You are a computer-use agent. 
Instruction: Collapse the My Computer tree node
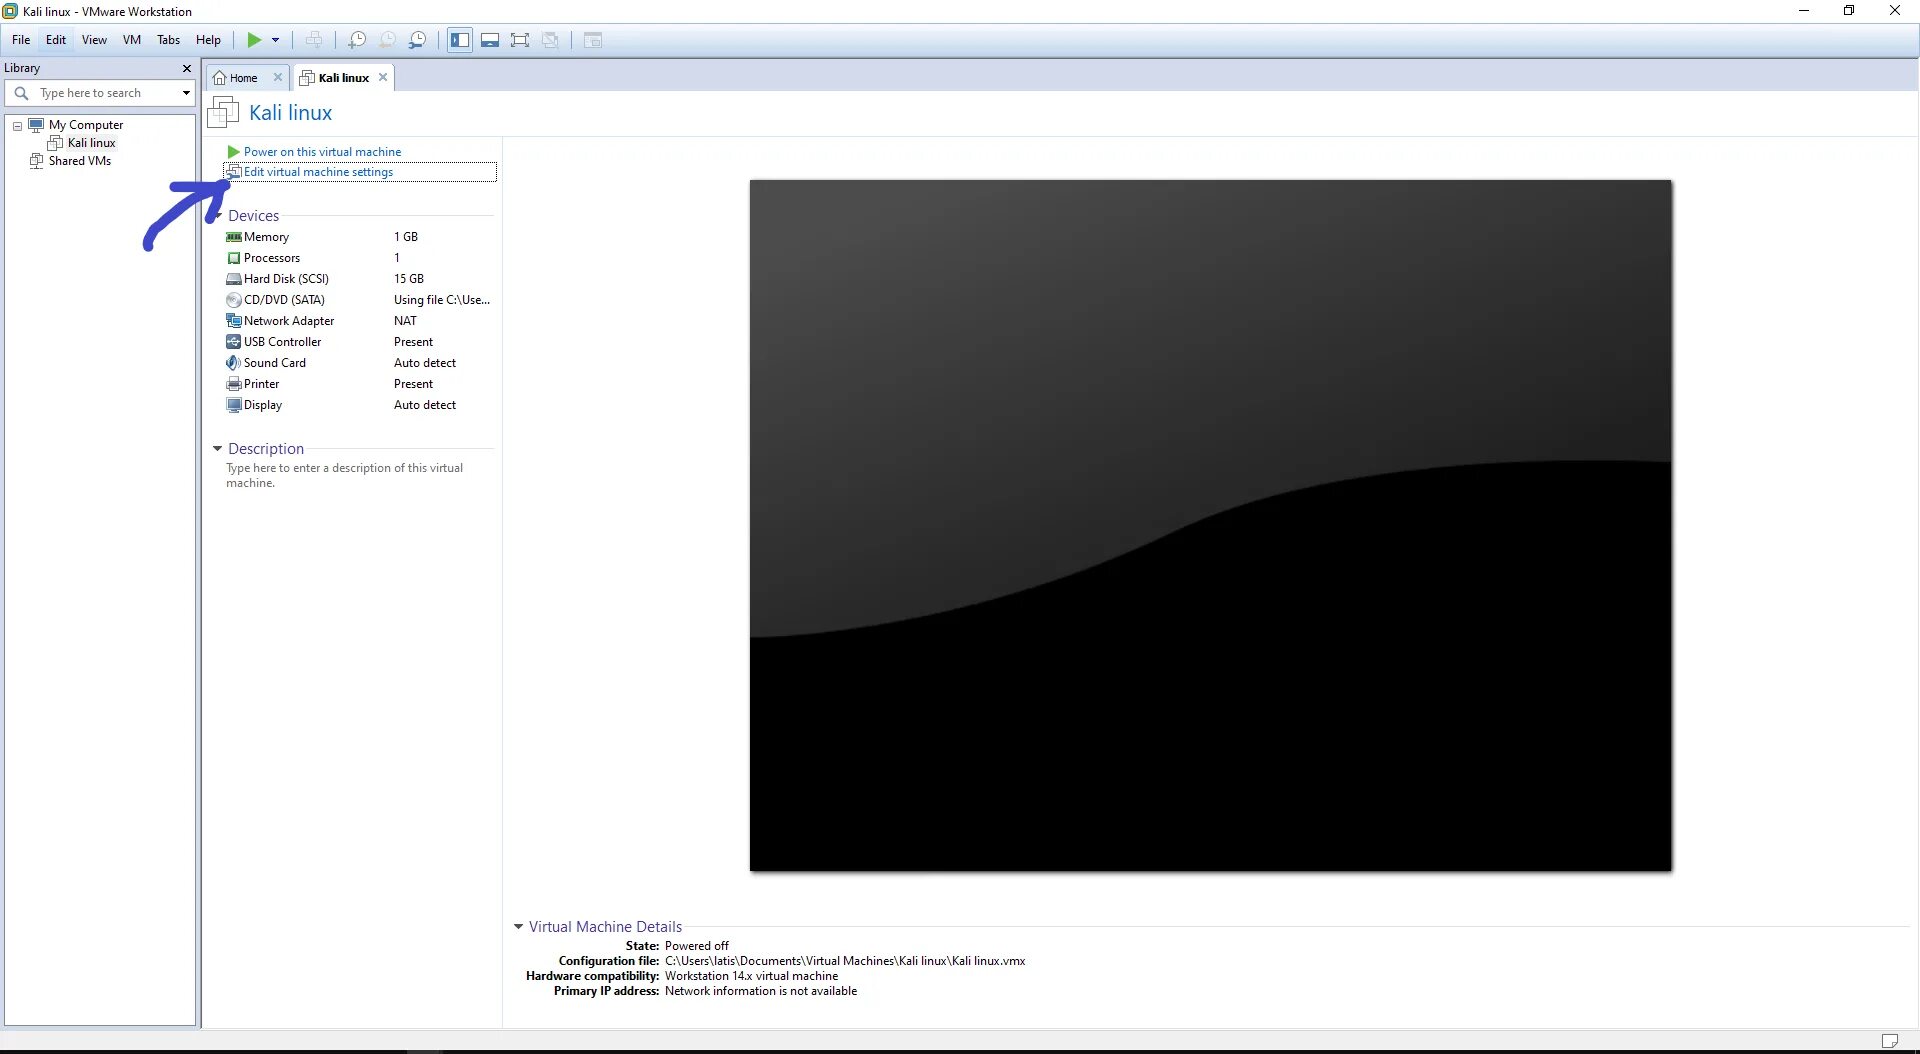17,126
